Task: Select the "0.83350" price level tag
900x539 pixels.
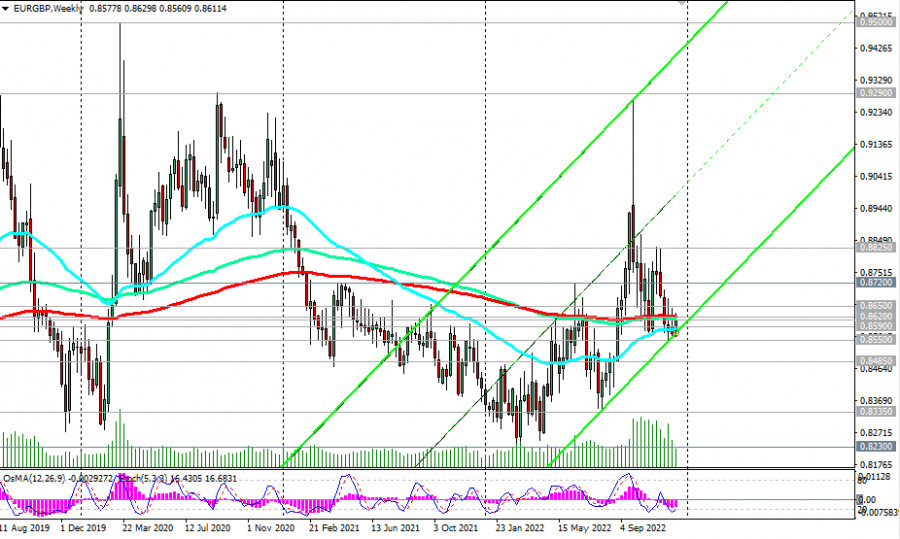Action: tap(876, 412)
